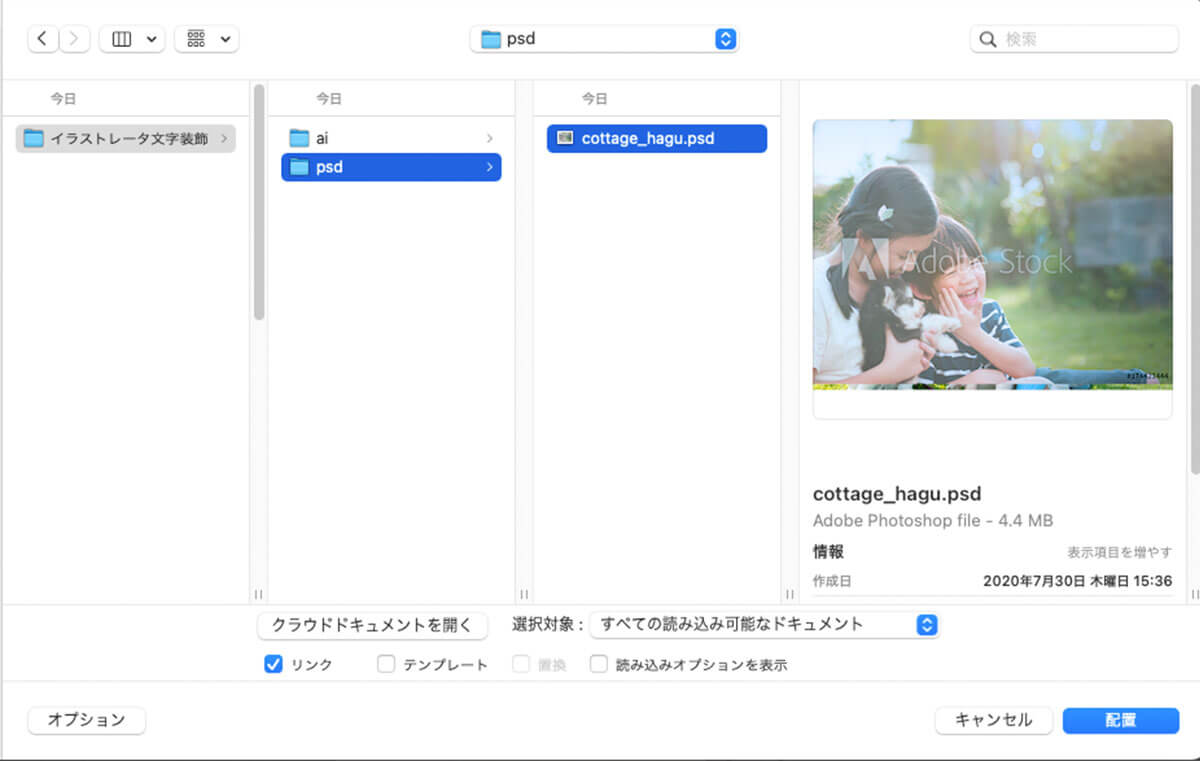The height and width of the screenshot is (761, 1200).
Task: Enable the テンプレート checkbox
Action: coord(386,664)
